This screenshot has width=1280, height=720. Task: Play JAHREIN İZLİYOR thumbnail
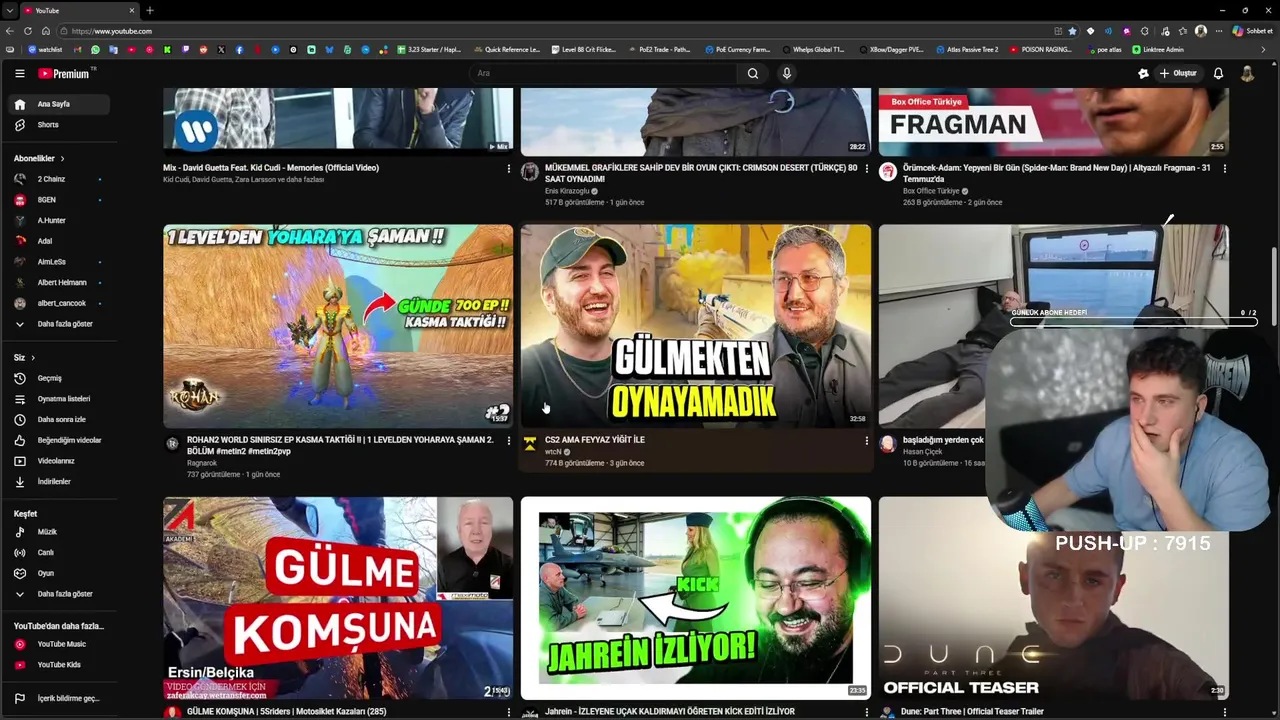pos(696,598)
